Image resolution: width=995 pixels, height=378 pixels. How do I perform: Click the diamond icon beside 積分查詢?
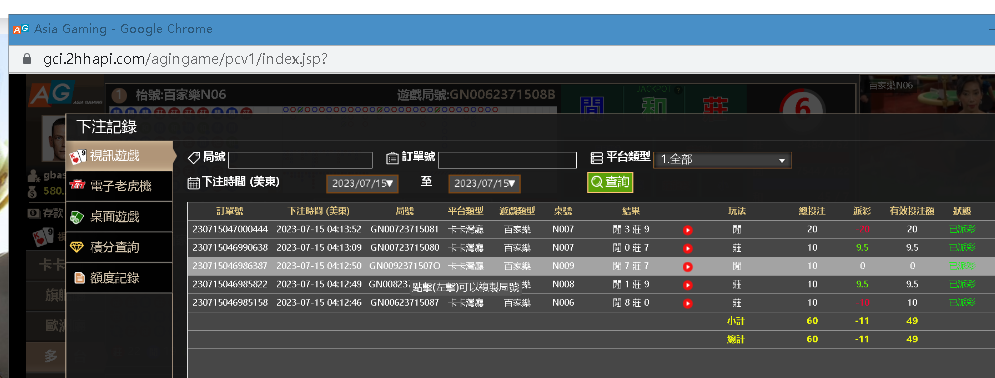[77, 247]
